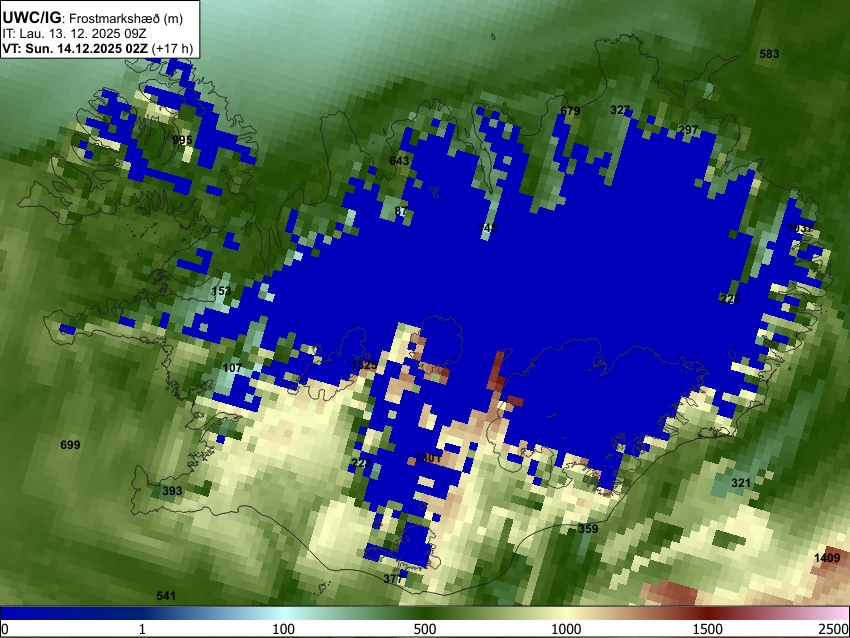Click the map value label 541
This screenshot has height=638, width=850.
[x=166, y=596]
